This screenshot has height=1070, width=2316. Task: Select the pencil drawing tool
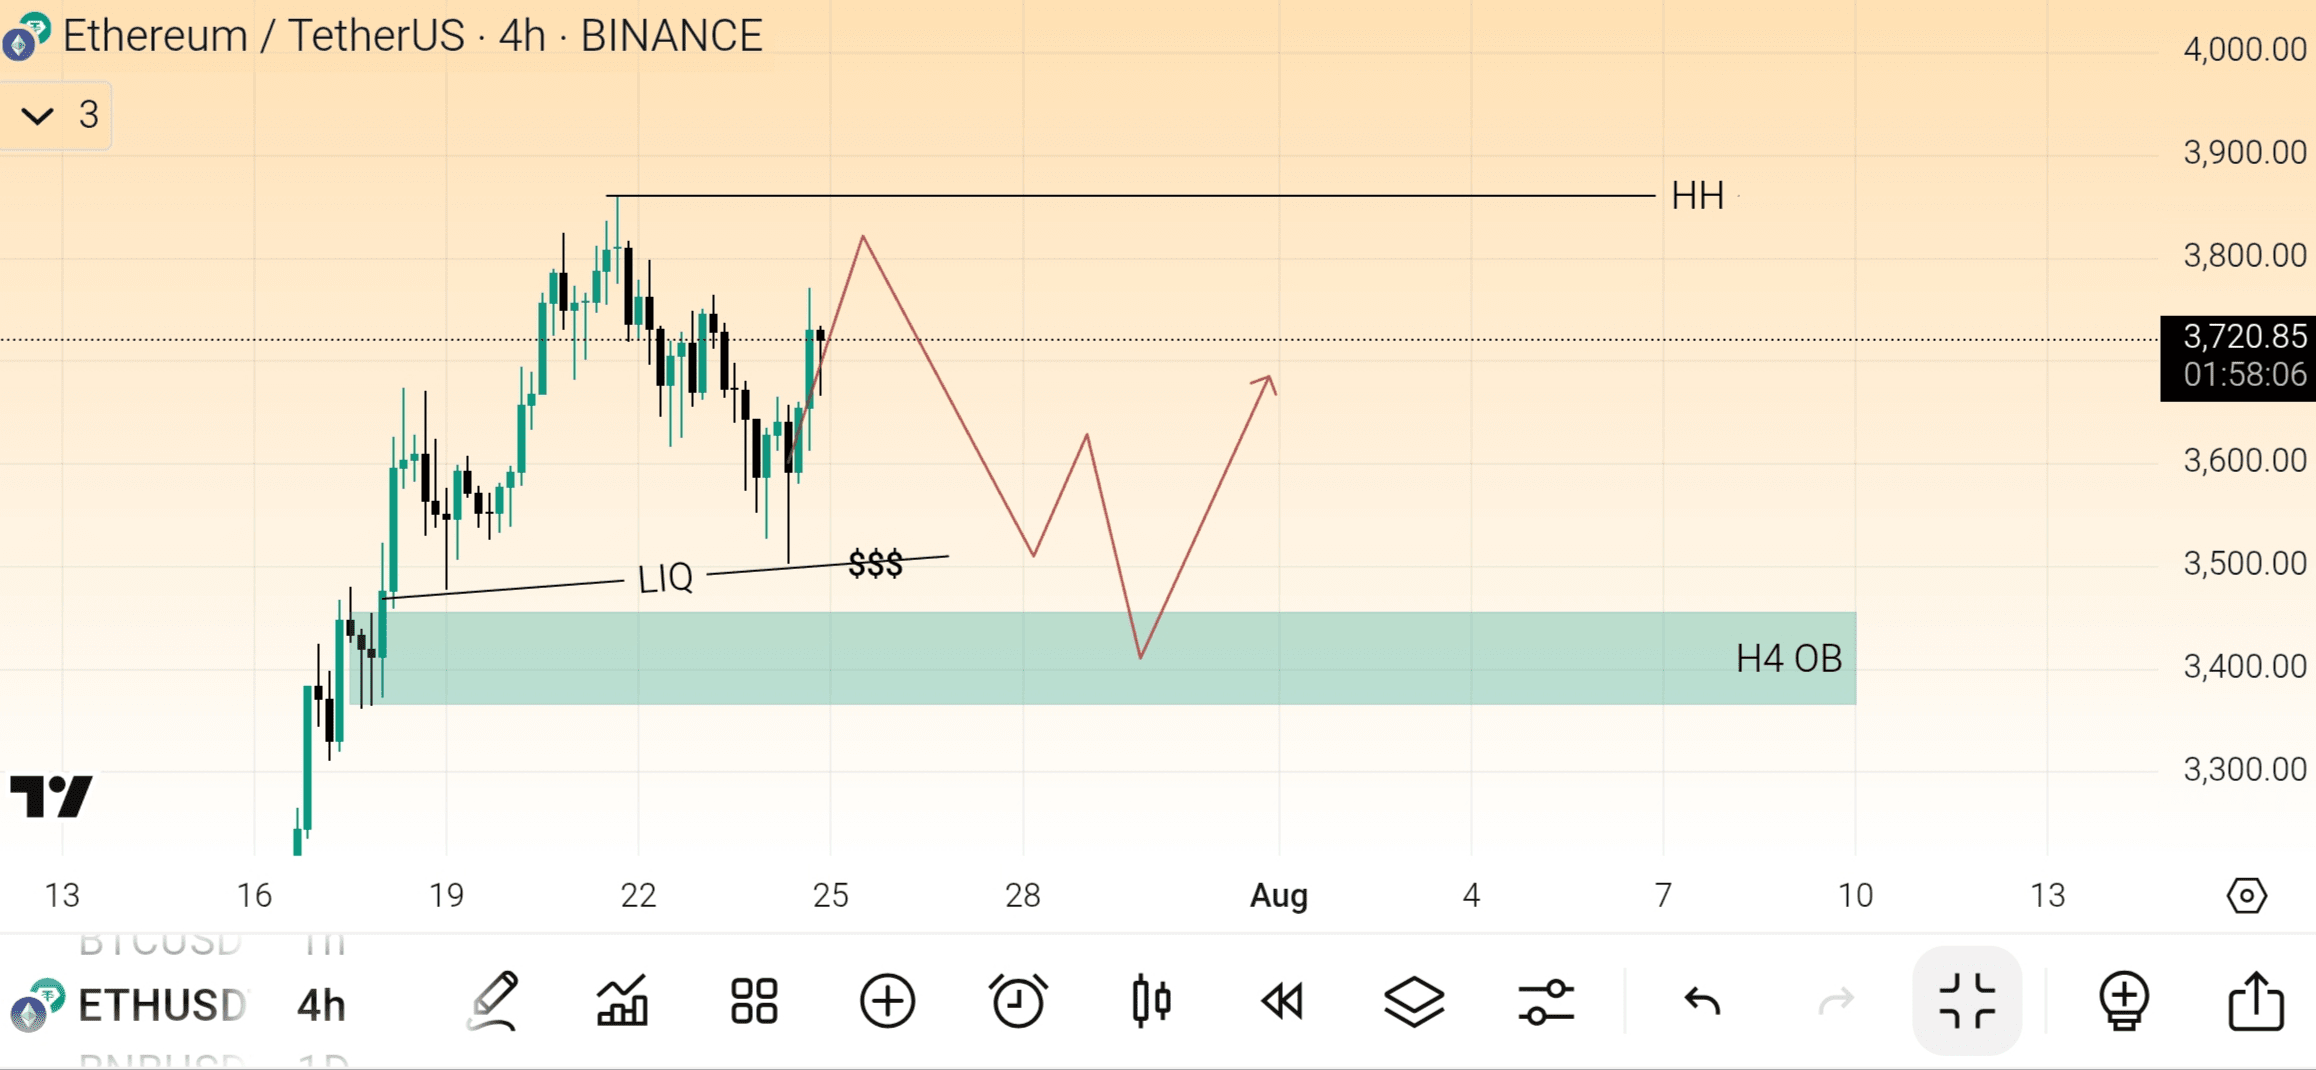[493, 1000]
